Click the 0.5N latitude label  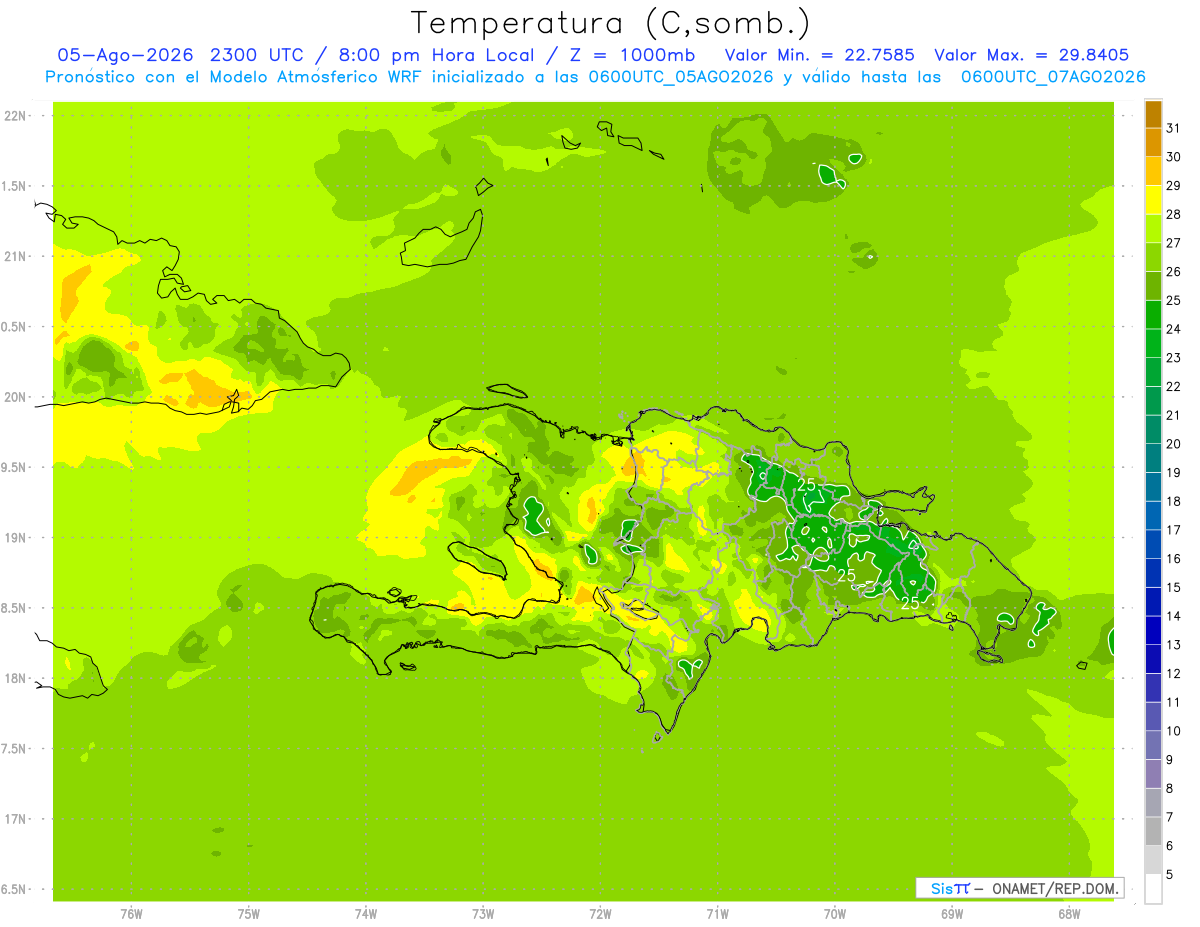pyautogui.click(x=15, y=327)
